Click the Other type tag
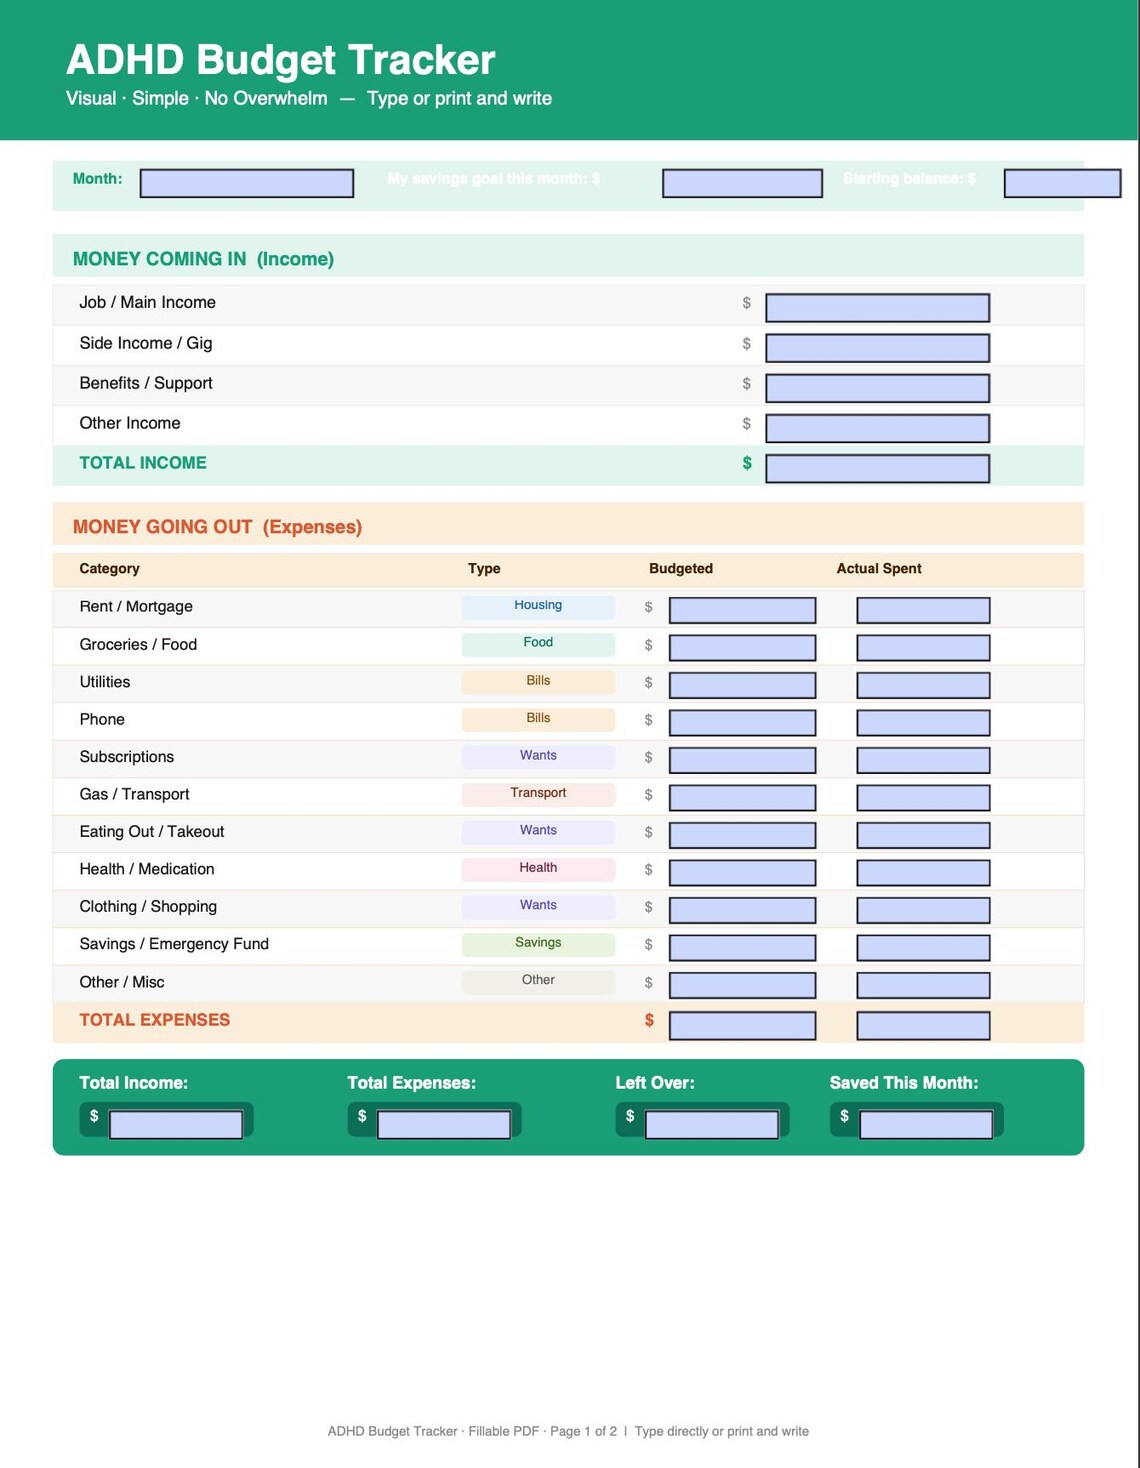 click(538, 981)
